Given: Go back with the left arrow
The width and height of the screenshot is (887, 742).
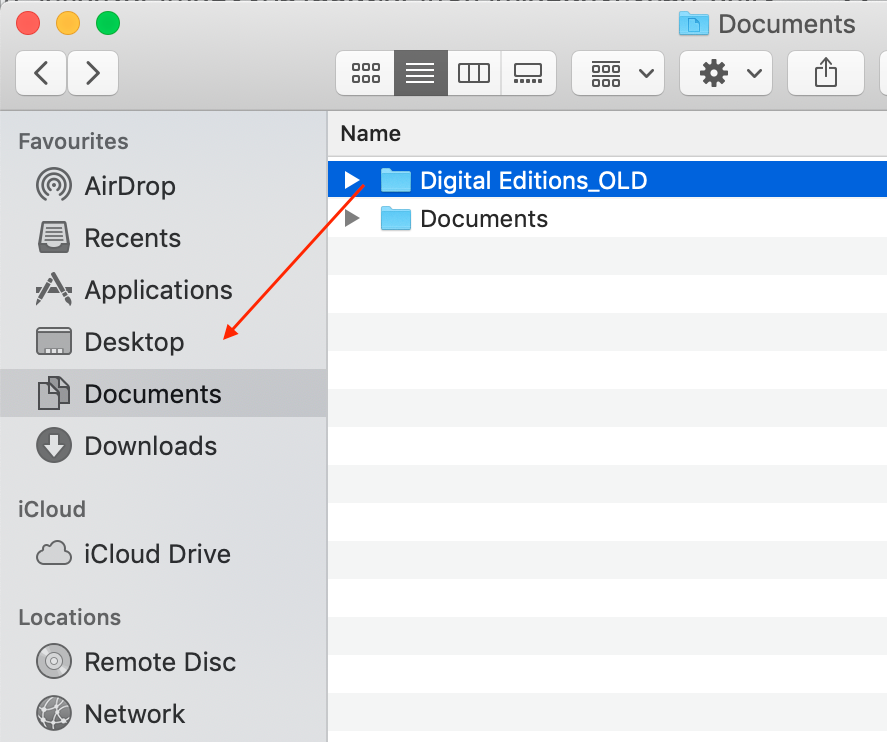Looking at the screenshot, I should pos(41,73).
